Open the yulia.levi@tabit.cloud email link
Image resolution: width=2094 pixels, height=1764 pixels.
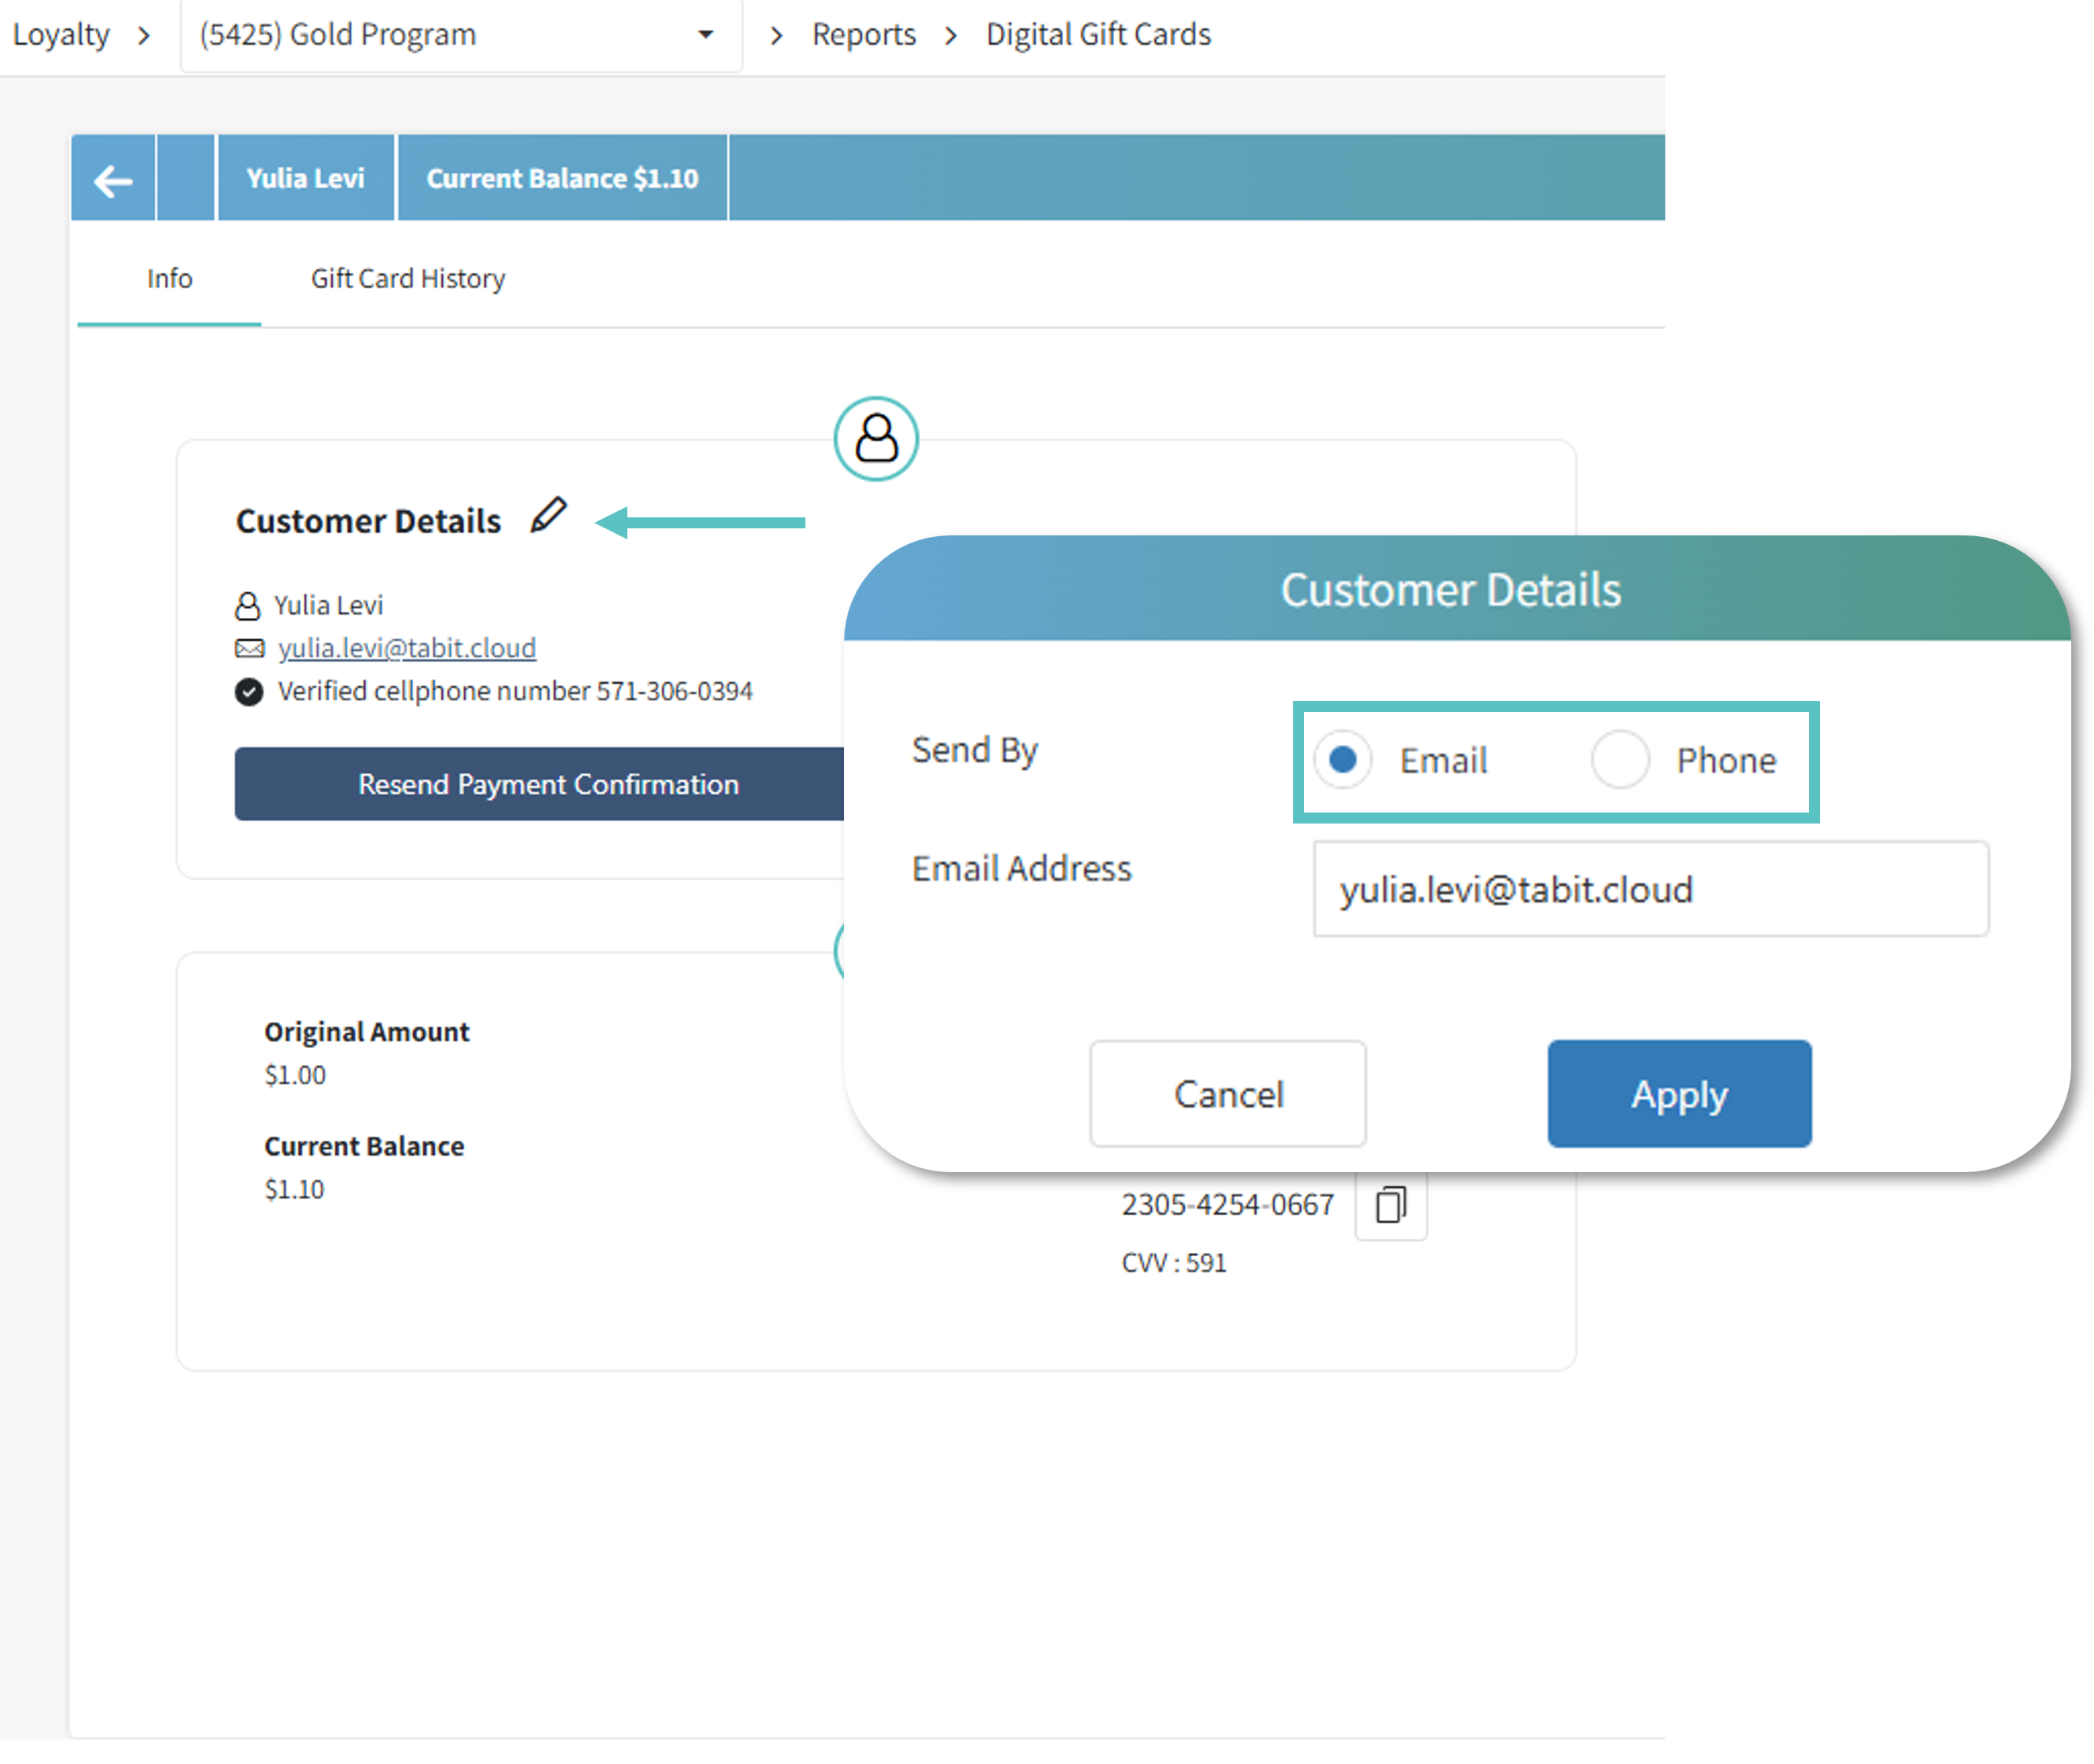[x=407, y=649]
